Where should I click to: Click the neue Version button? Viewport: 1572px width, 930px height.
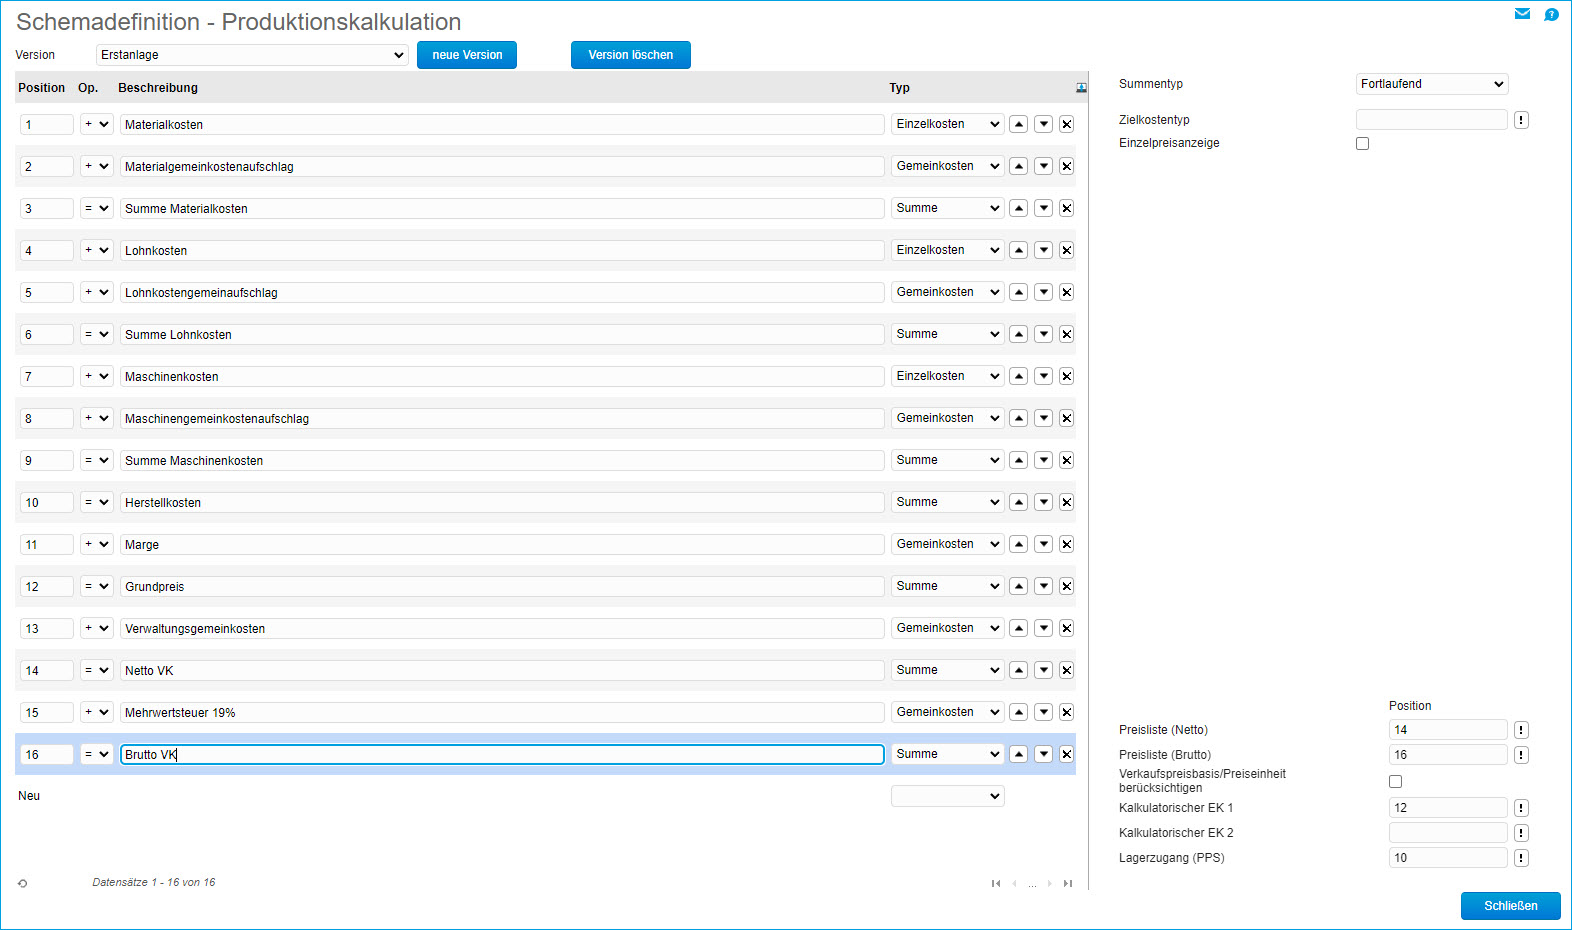[467, 55]
